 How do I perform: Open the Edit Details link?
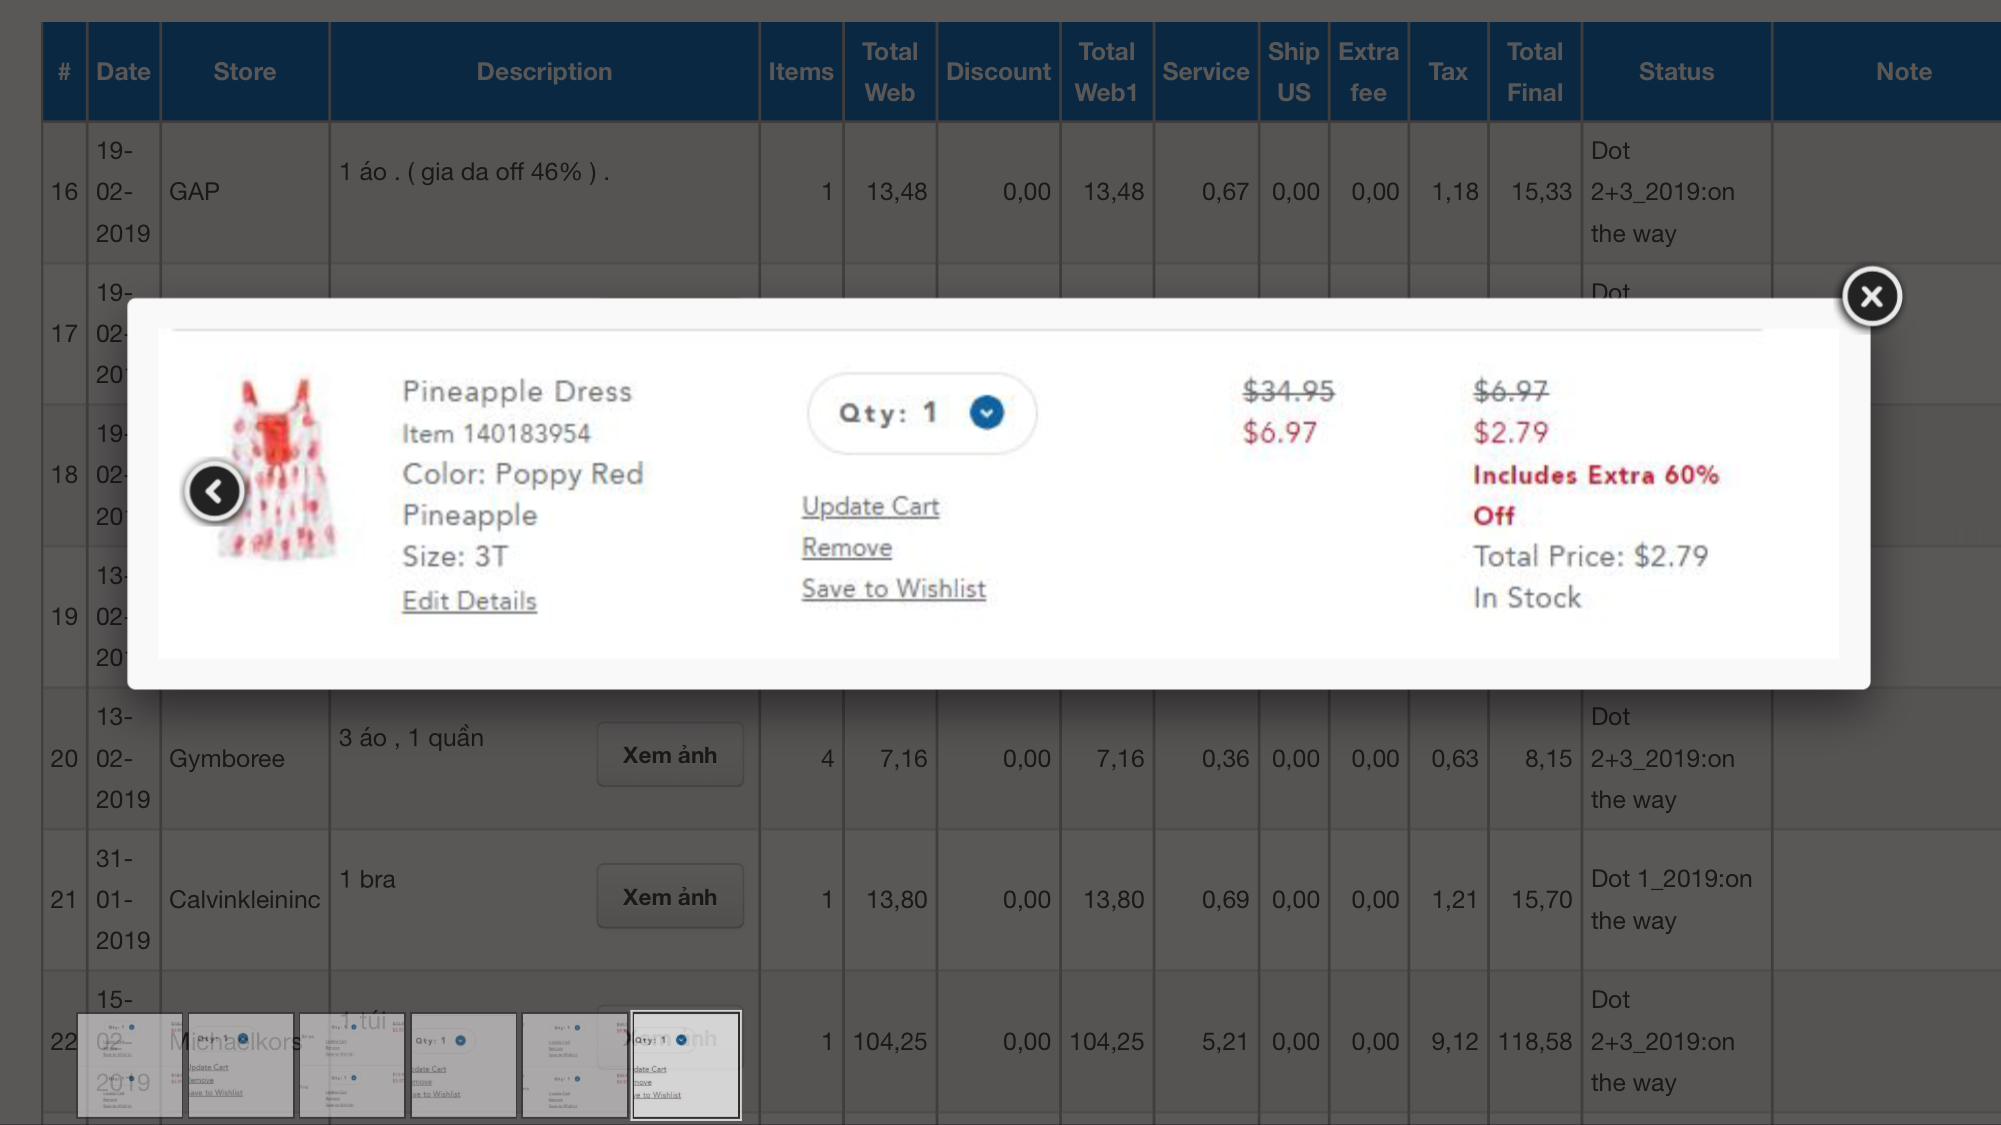pos(469,601)
